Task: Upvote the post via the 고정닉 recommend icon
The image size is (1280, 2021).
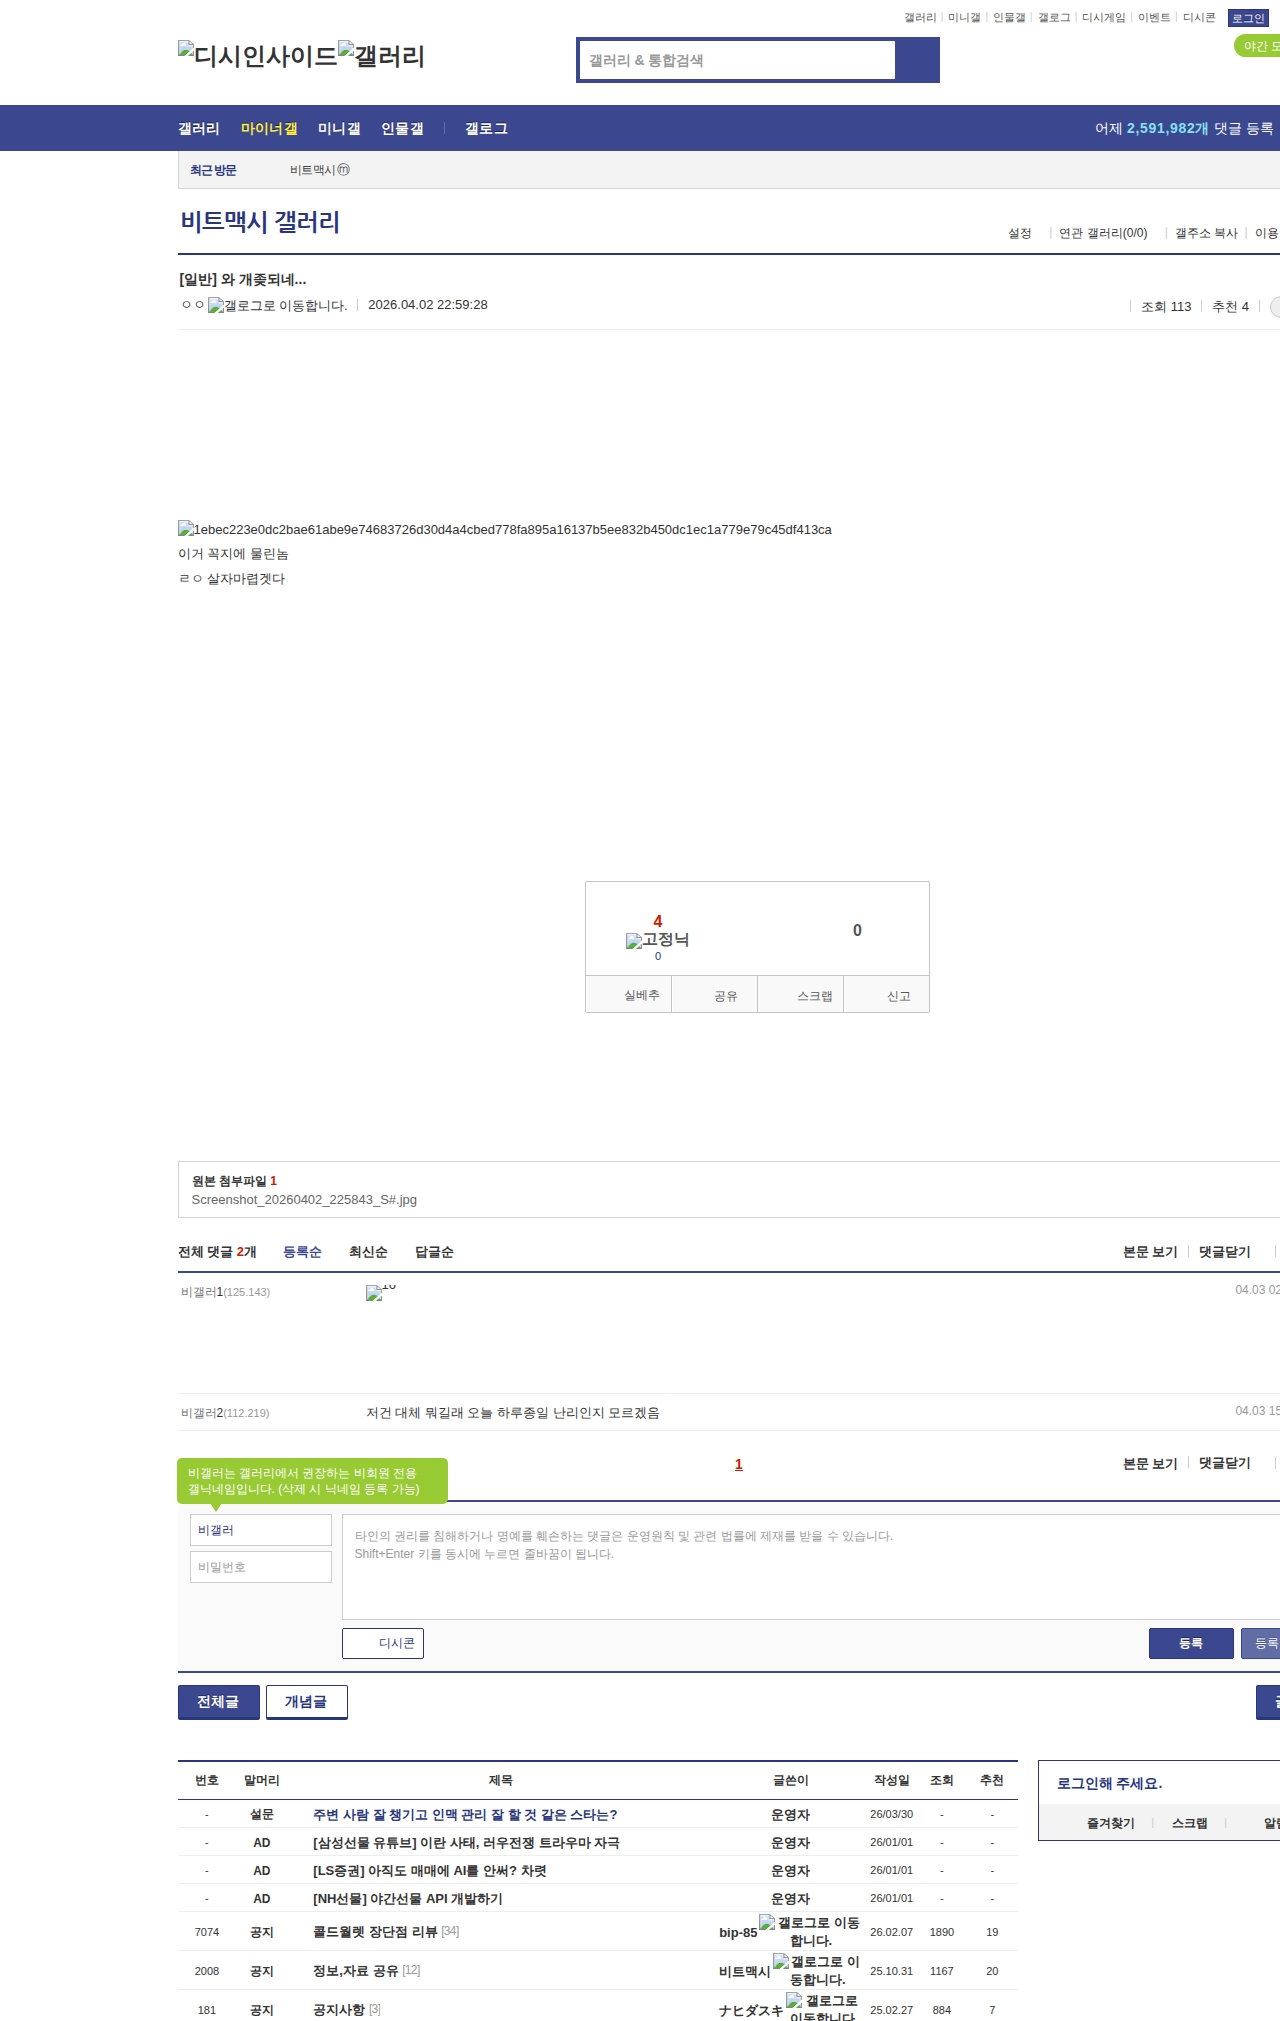Action: pyautogui.click(x=657, y=940)
